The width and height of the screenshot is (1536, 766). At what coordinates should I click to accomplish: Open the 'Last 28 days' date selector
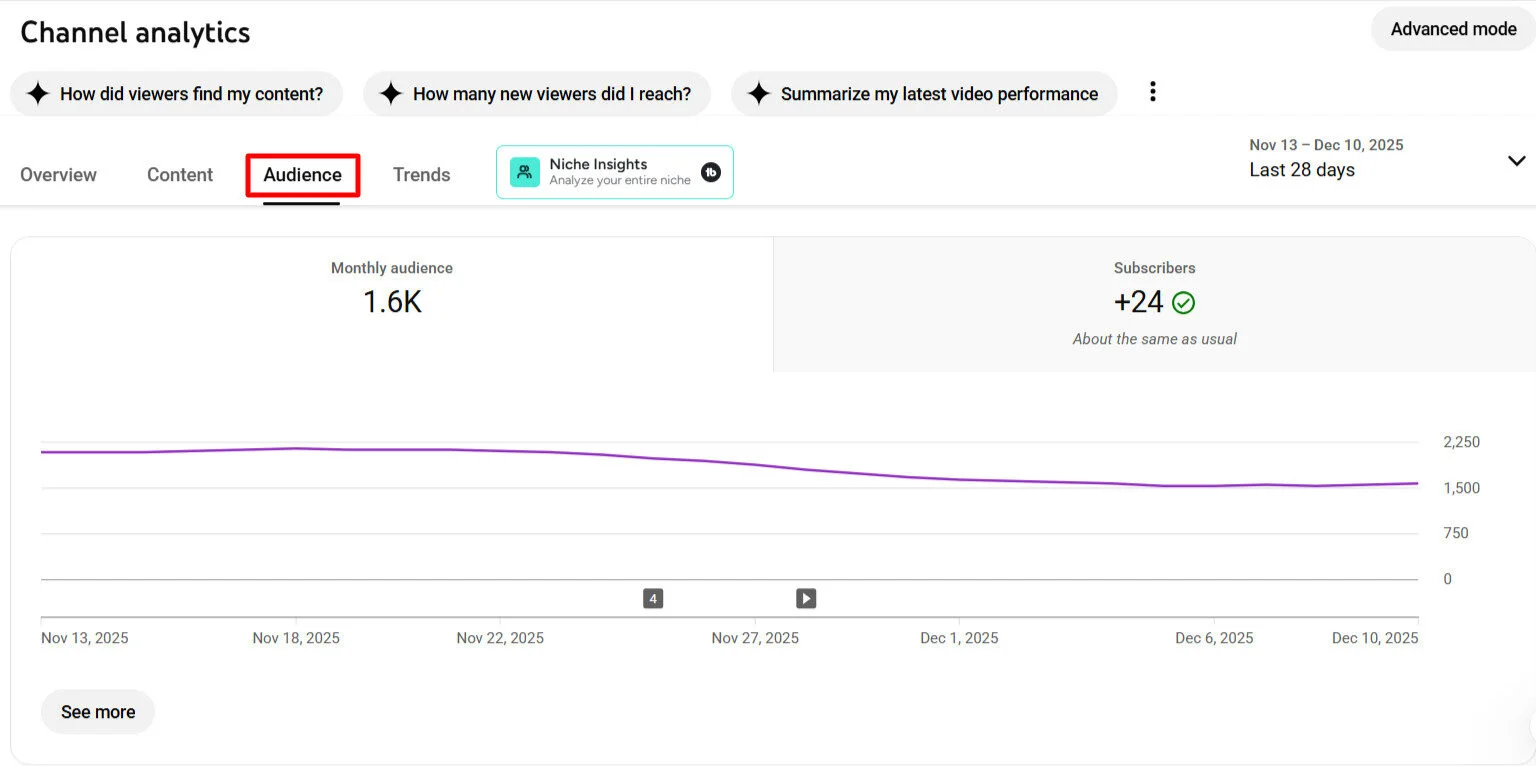coord(1302,169)
